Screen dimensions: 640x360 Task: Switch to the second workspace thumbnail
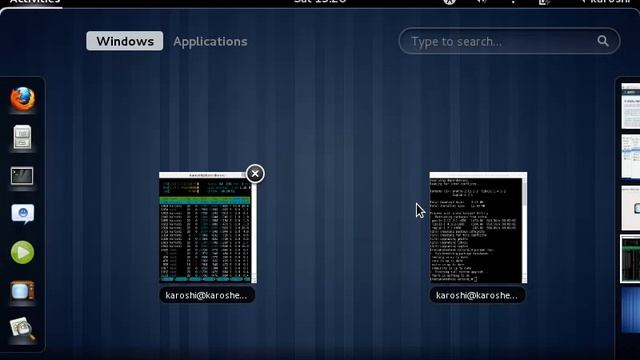[x=631, y=157]
